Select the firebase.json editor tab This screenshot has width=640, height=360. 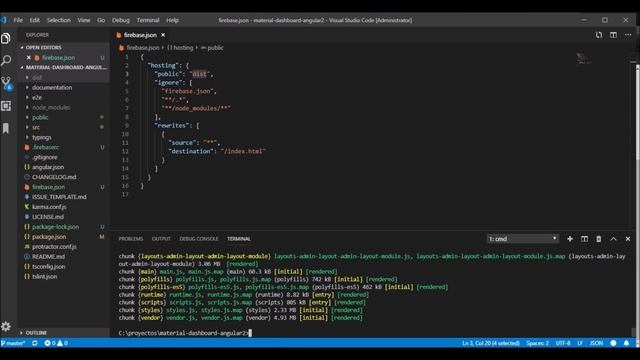click(x=140, y=35)
